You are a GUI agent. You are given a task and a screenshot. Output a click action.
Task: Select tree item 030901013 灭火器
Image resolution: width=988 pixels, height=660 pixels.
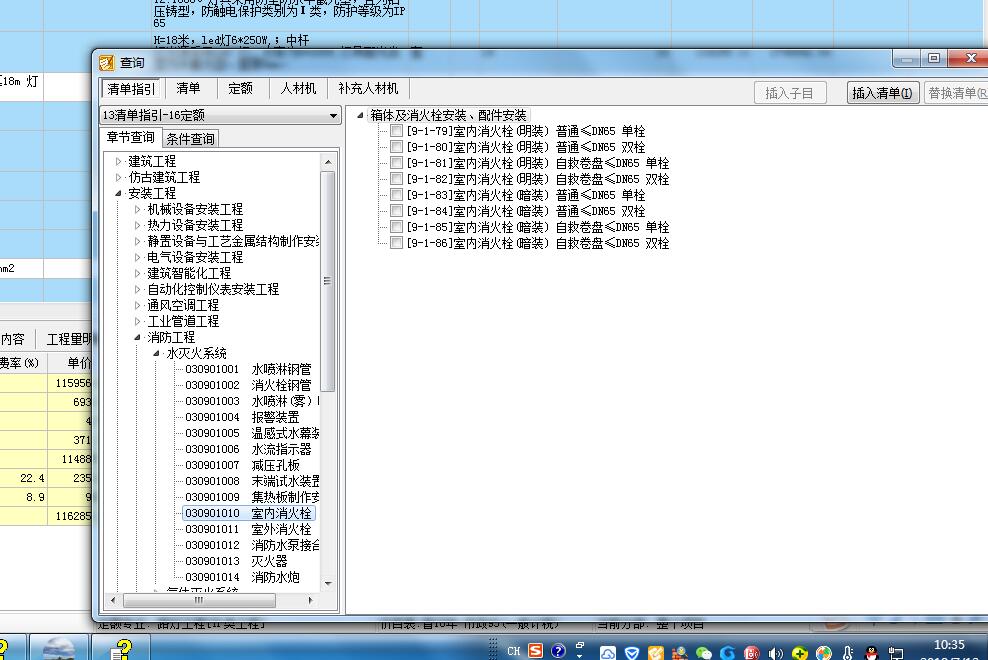tap(236, 561)
